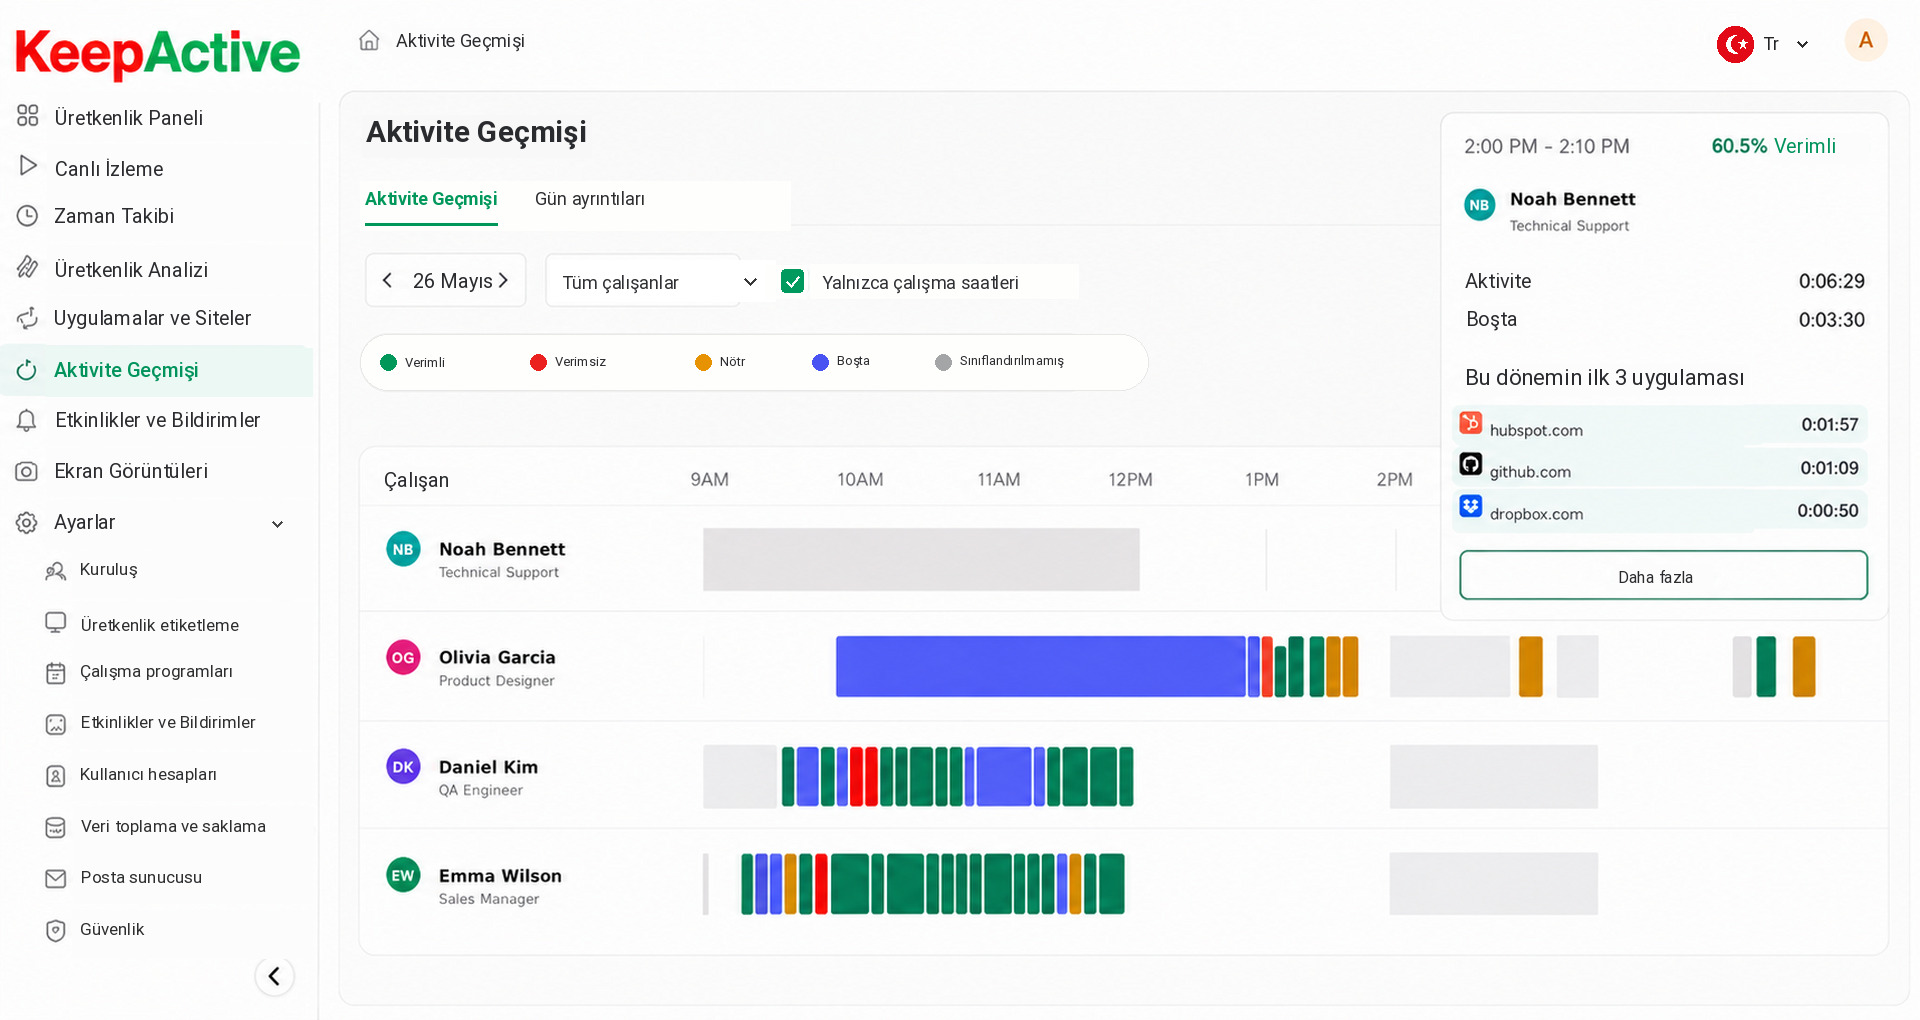
Task: Open the user avatar A
Action: (1865, 41)
